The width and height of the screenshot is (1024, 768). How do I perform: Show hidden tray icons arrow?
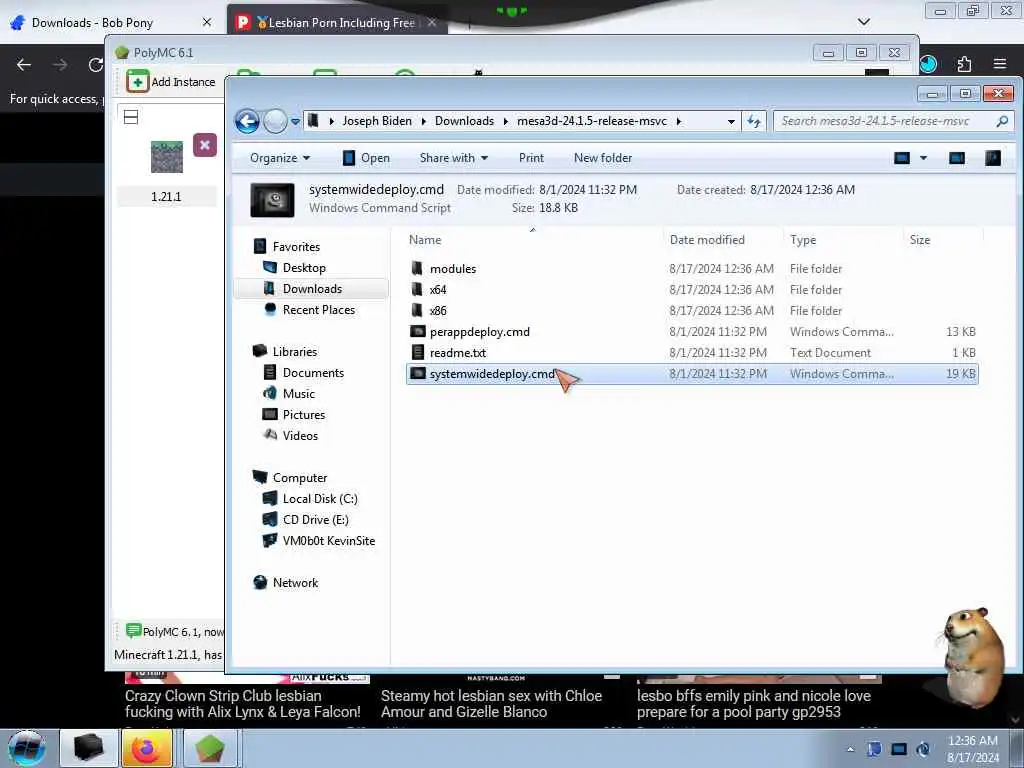coord(850,749)
